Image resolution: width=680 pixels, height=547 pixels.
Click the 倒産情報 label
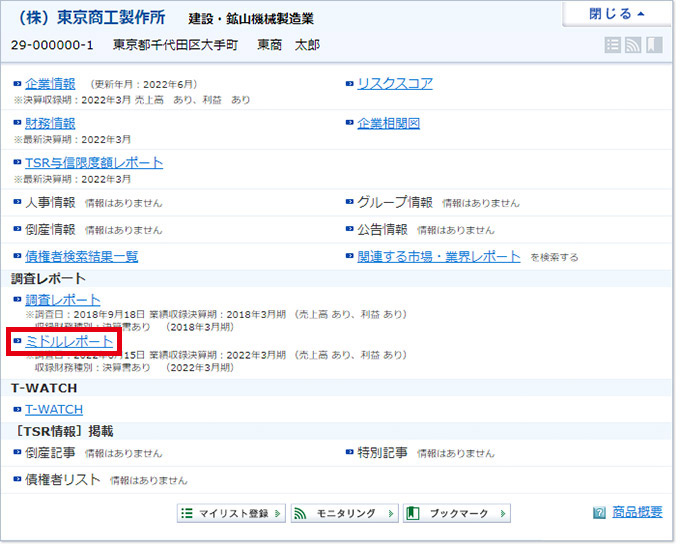click(50, 229)
